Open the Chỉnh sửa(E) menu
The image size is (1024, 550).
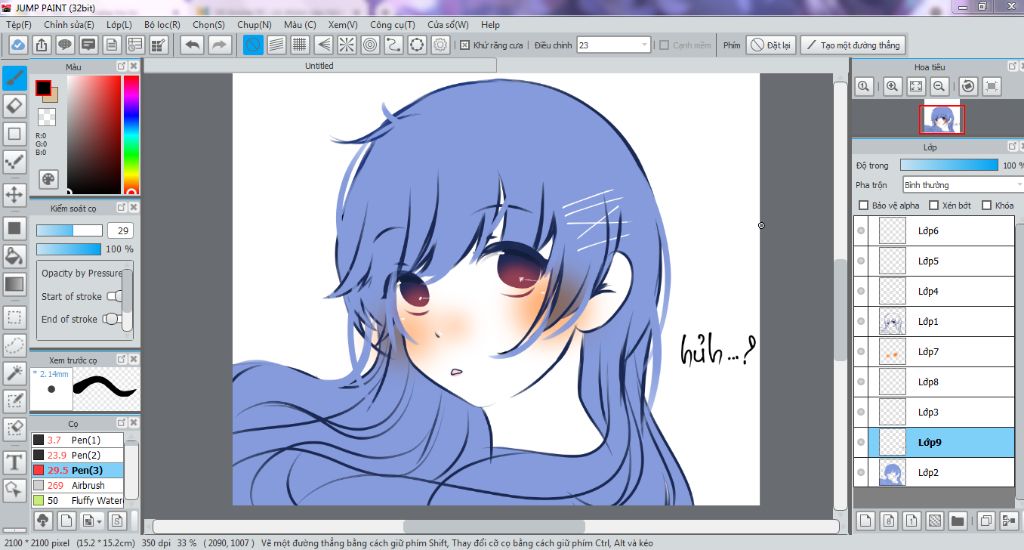coord(69,25)
